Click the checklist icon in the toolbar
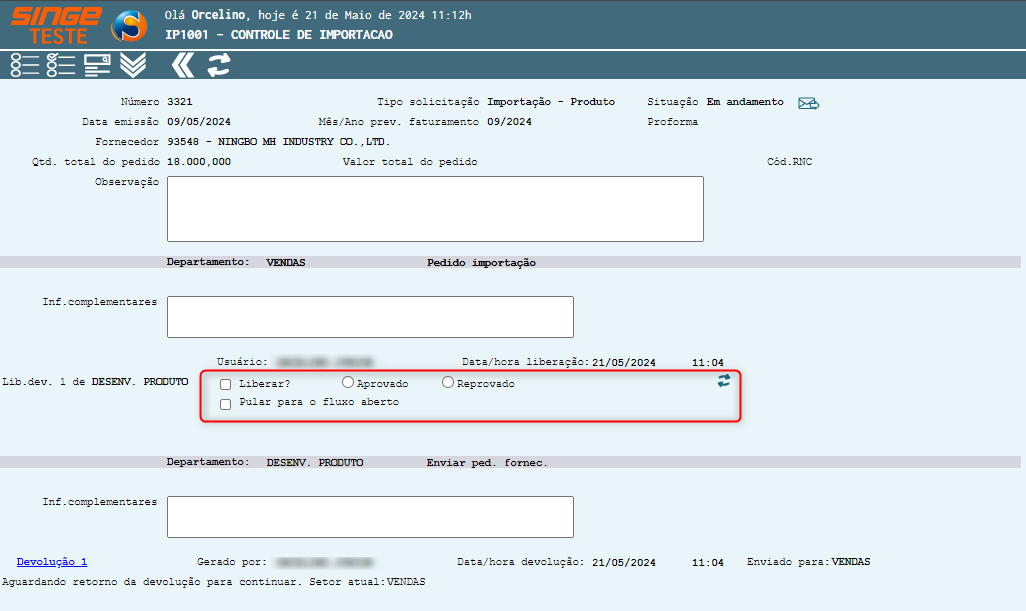1026x611 pixels. pyautogui.click(x=61, y=65)
